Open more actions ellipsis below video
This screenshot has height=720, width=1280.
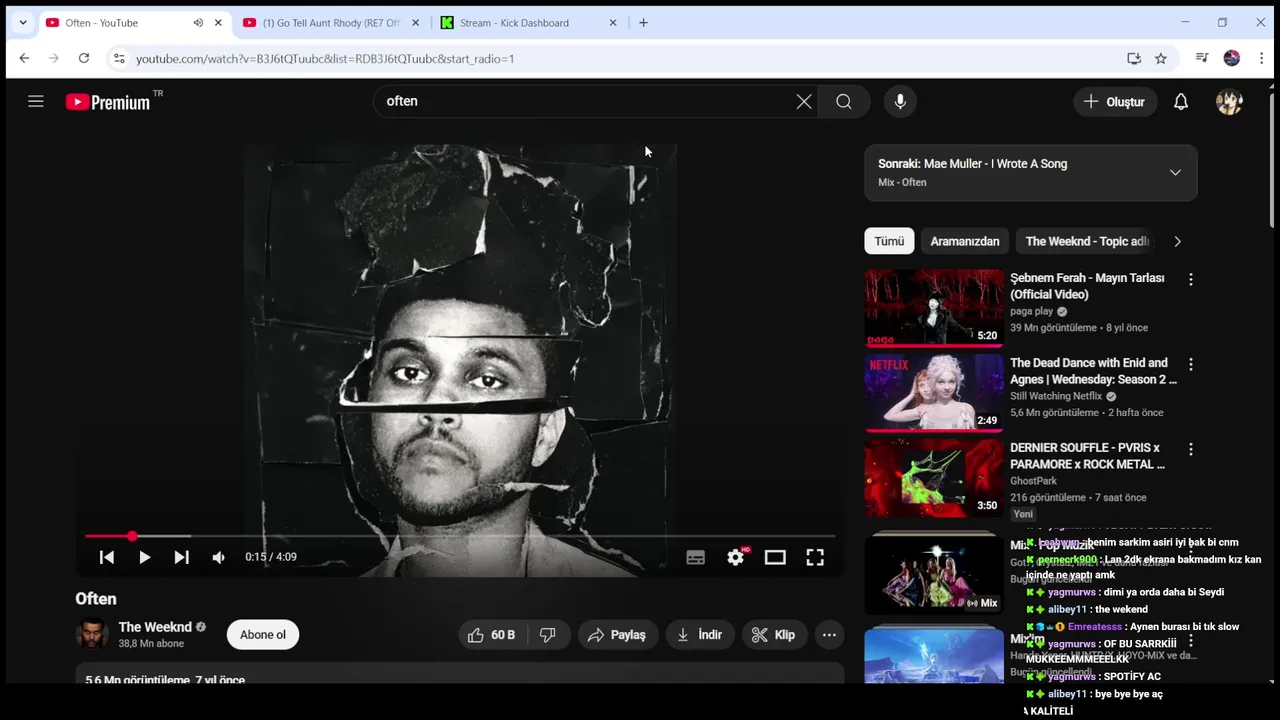(829, 635)
